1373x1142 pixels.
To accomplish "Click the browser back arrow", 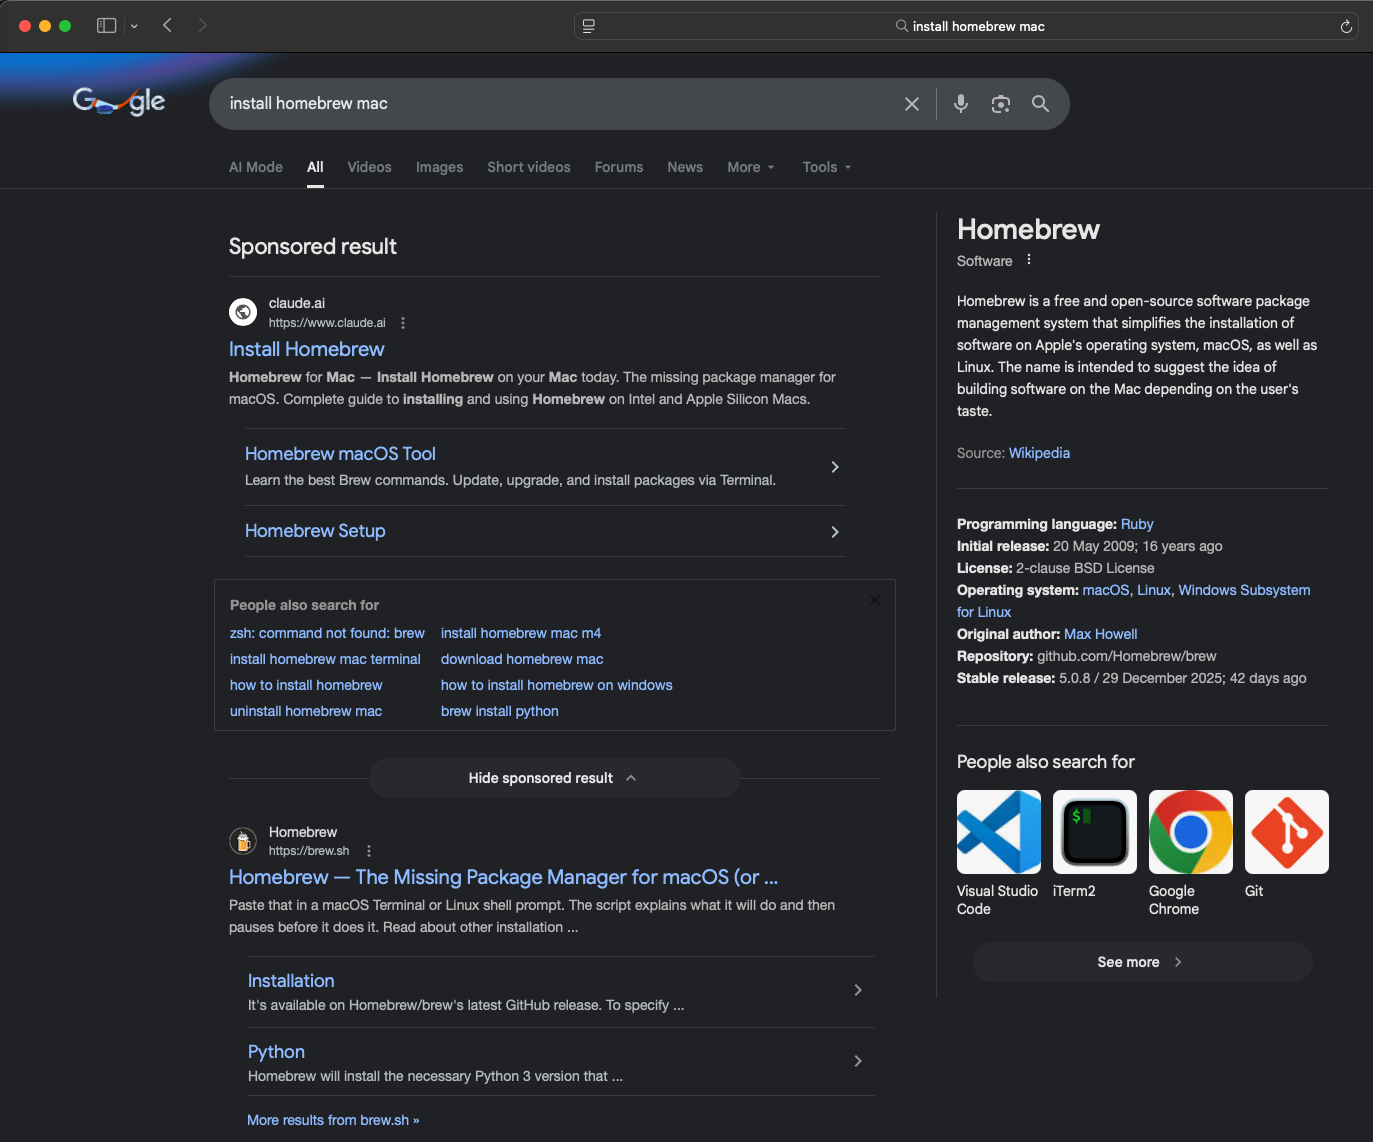I will (x=167, y=26).
